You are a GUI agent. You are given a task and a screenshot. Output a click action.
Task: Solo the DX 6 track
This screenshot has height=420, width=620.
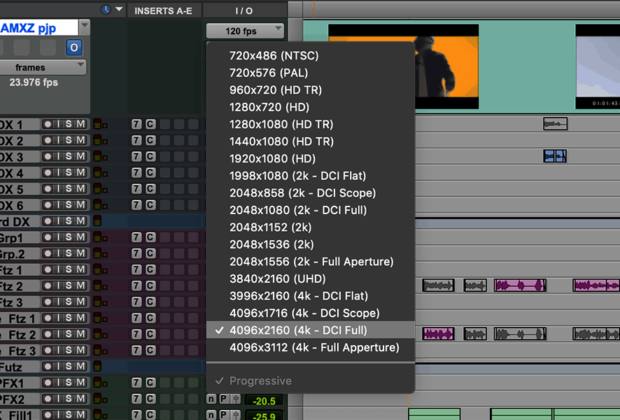click(x=70, y=205)
